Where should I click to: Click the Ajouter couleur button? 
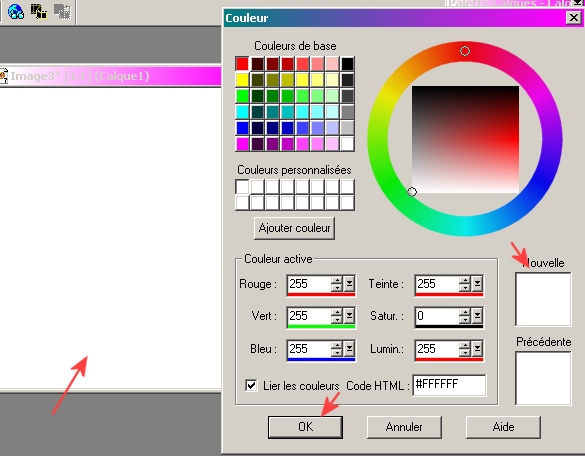click(x=294, y=228)
